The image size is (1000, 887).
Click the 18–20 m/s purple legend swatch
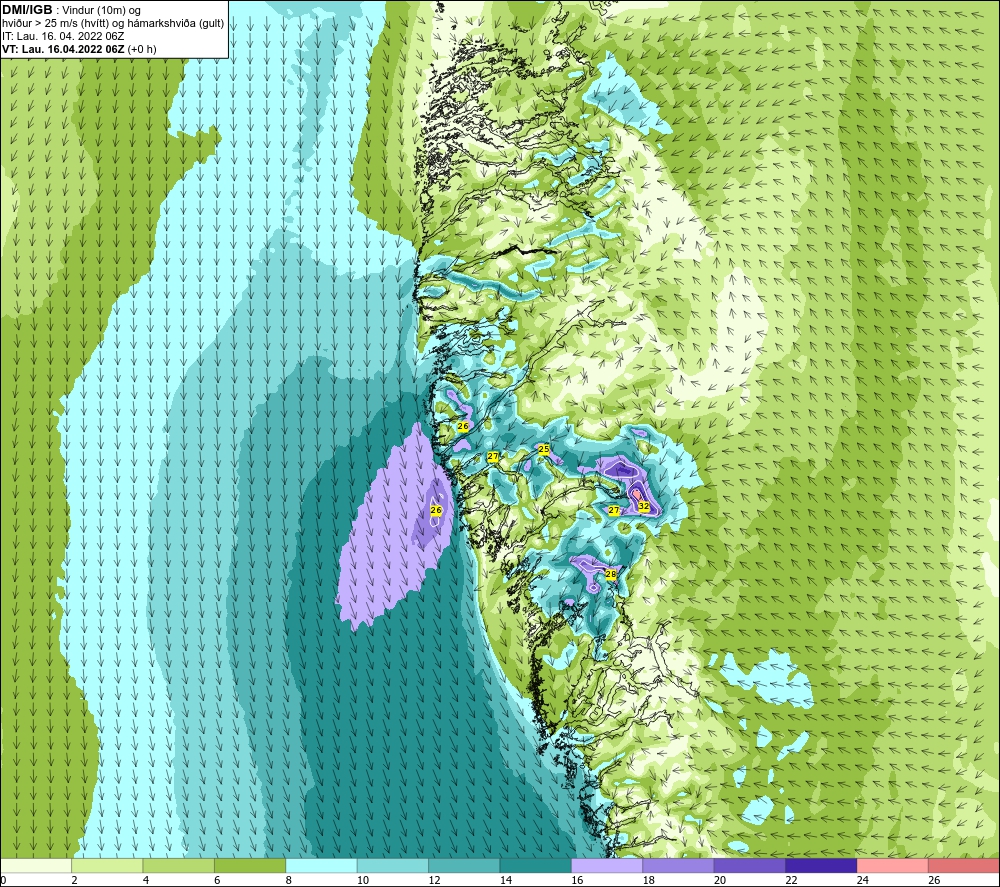coord(679,865)
